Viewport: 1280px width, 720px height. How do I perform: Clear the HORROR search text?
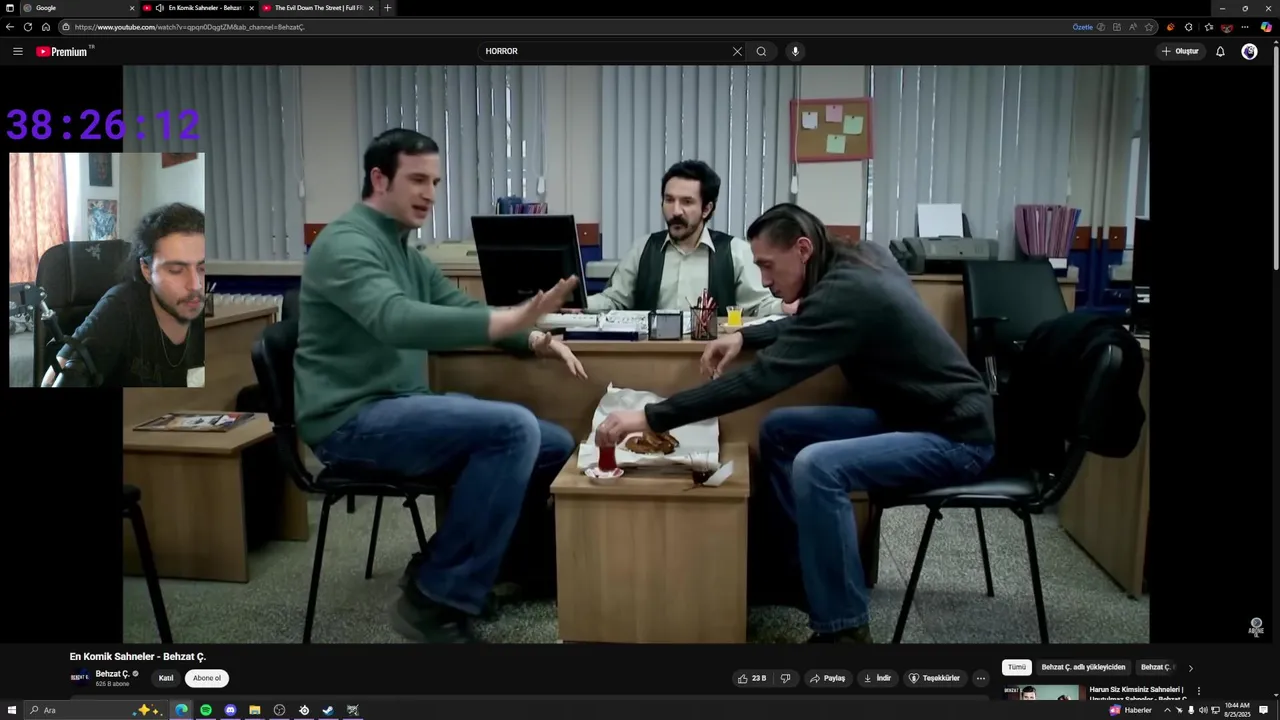(737, 51)
